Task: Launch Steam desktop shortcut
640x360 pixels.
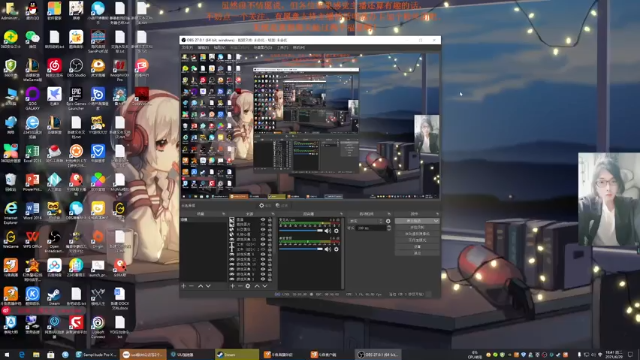Action: pyautogui.click(x=54, y=297)
